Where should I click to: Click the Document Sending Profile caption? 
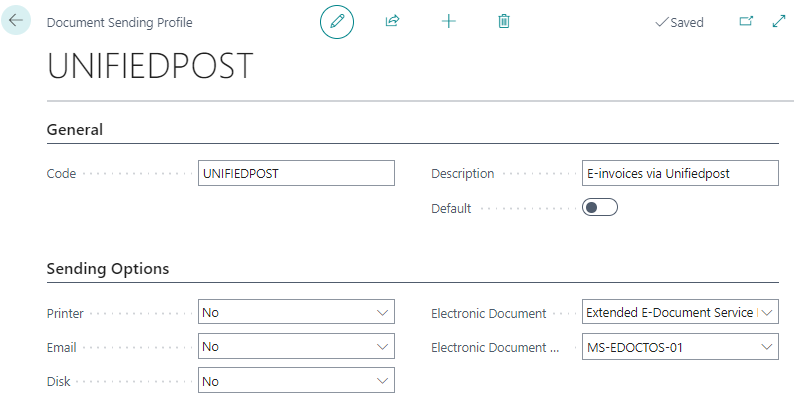[x=120, y=22]
